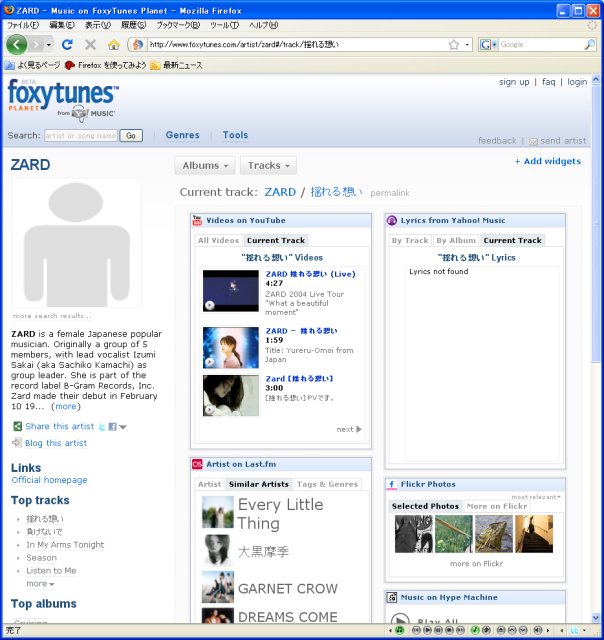This screenshot has height=640, width=604.
Task: Click the send artist envelope icon
Action: pyautogui.click(x=533, y=141)
